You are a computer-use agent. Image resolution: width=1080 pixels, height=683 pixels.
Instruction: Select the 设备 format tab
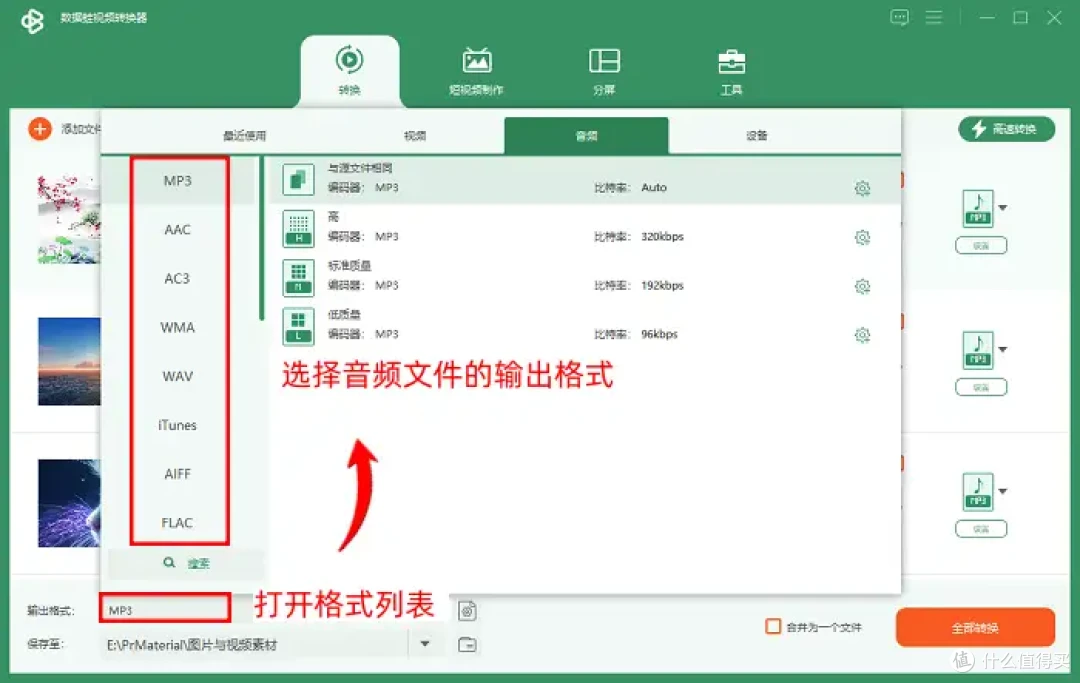(756, 136)
